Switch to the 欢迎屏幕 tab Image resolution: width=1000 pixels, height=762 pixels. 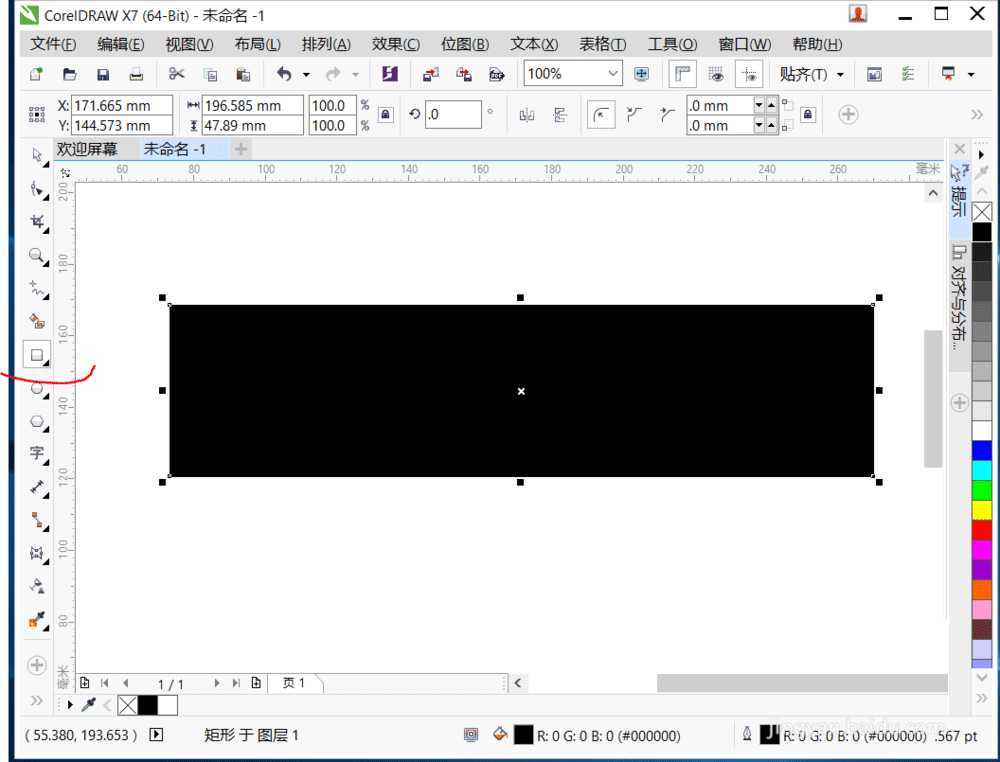[x=90, y=148]
